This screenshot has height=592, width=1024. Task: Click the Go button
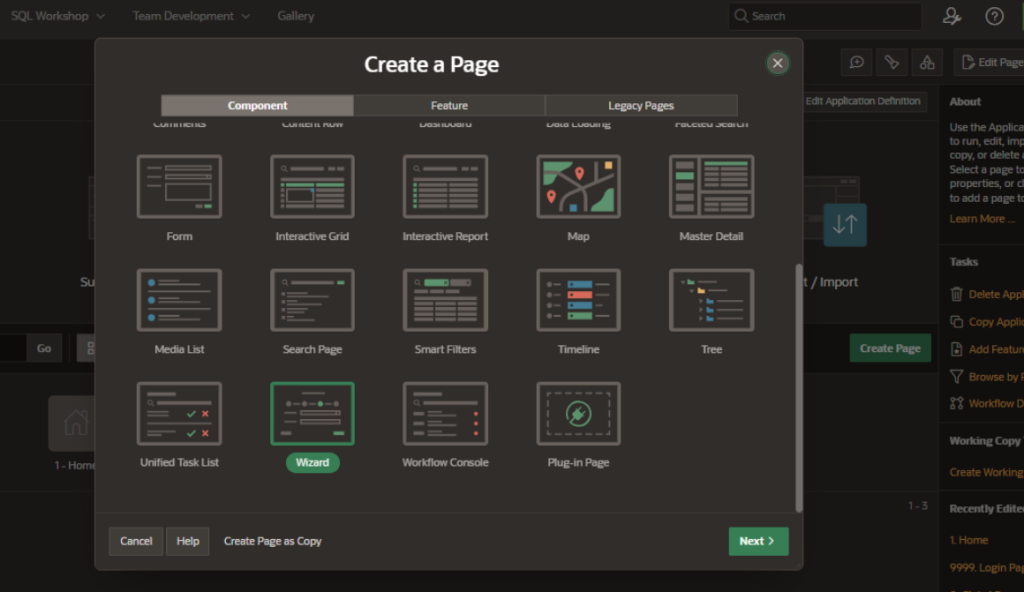(x=44, y=348)
